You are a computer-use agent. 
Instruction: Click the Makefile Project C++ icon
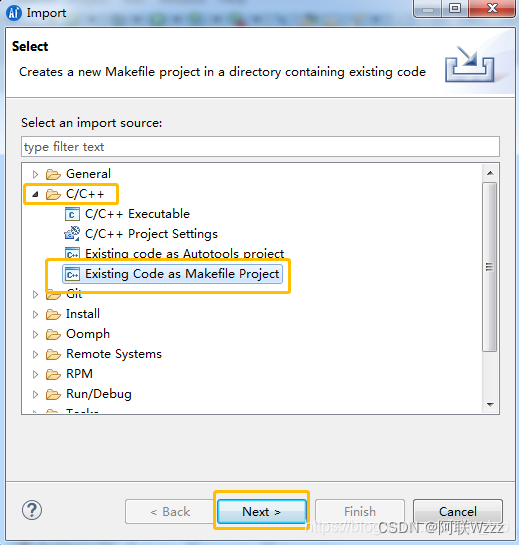click(72, 274)
